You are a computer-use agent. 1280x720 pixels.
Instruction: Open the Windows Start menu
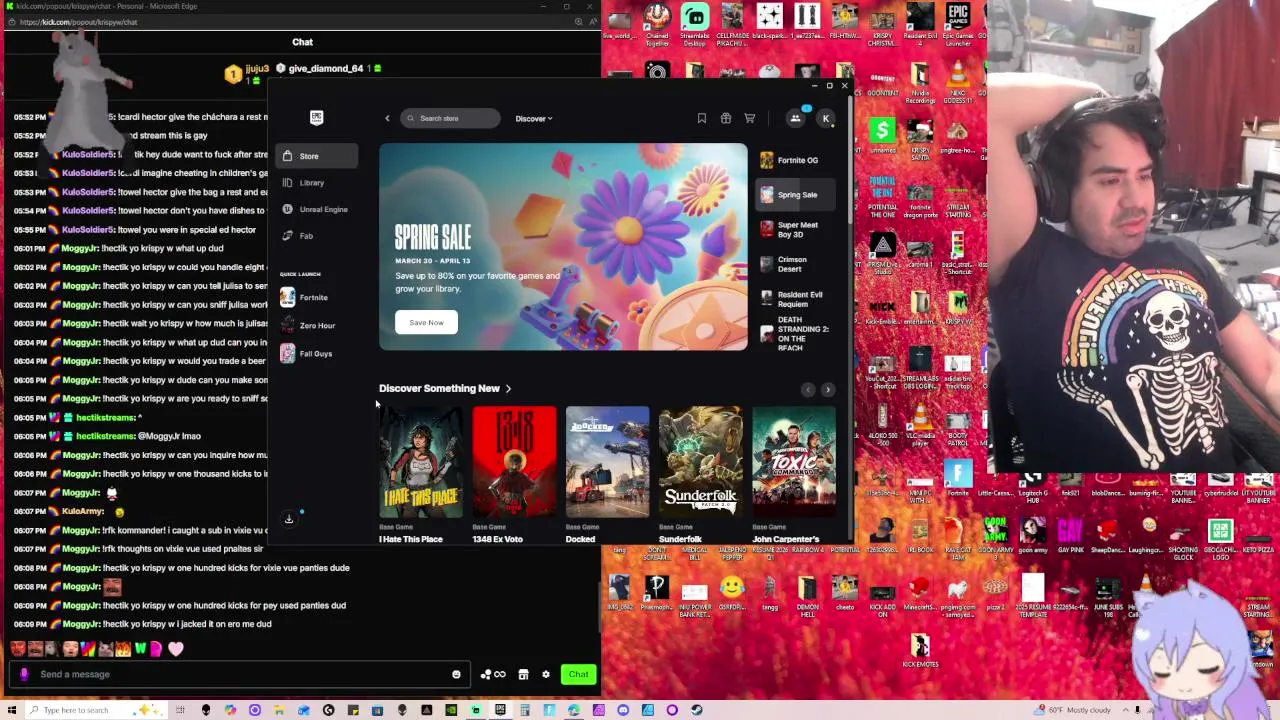[x=10, y=710]
